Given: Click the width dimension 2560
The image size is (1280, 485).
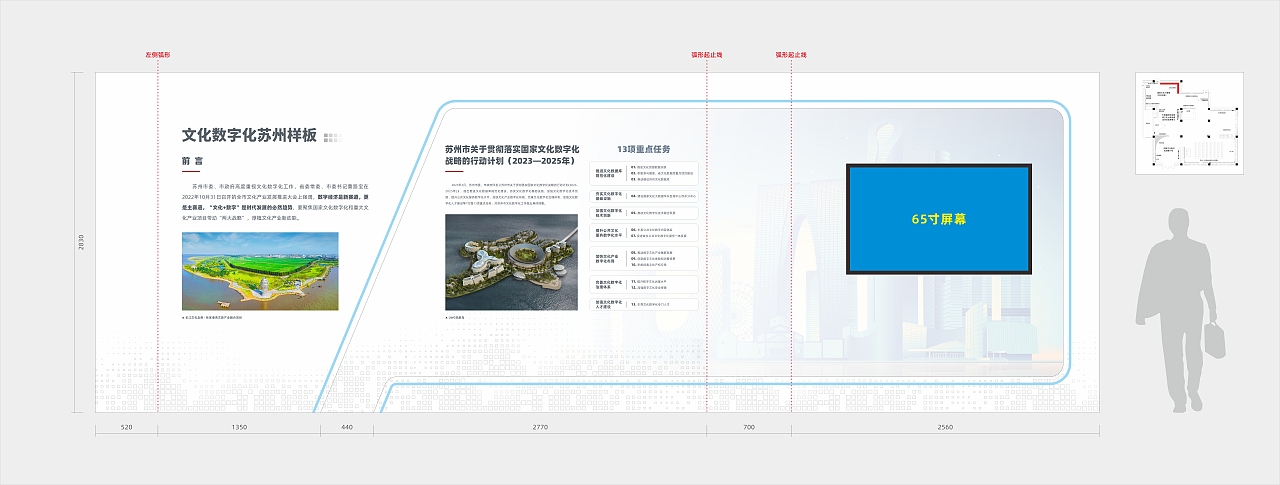Looking at the screenshot, I should (x=945, y=428).
